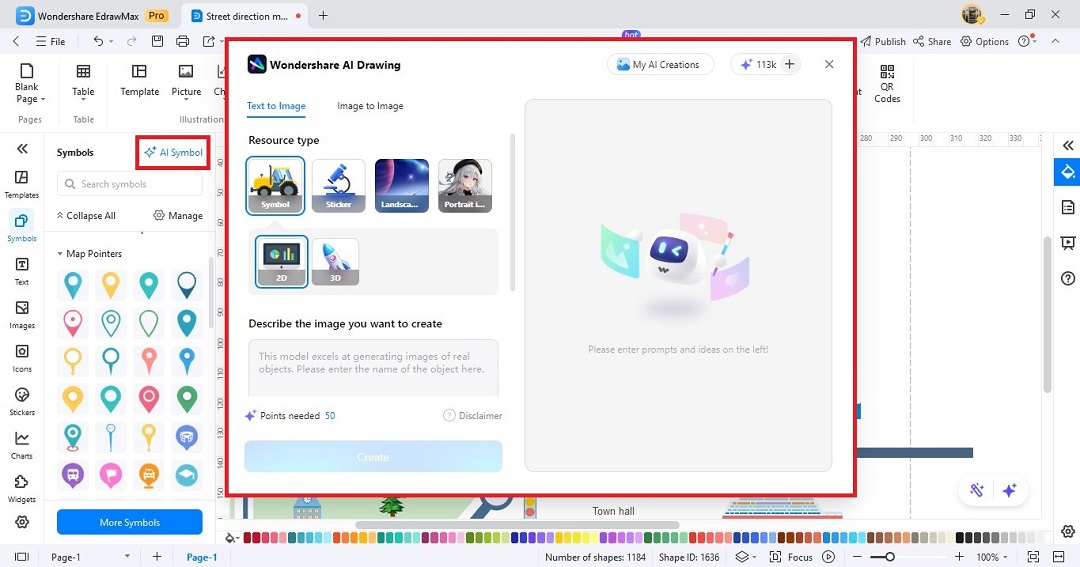The width and height of the screenshot is (1080, 567).
Task: Click the floating AI sparkle button
Action: click(x=1009, y=490)
